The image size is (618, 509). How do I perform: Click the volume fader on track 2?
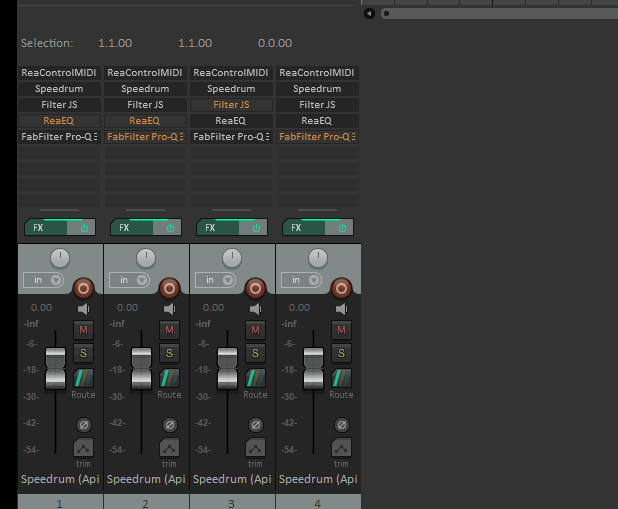pos(141,369)
